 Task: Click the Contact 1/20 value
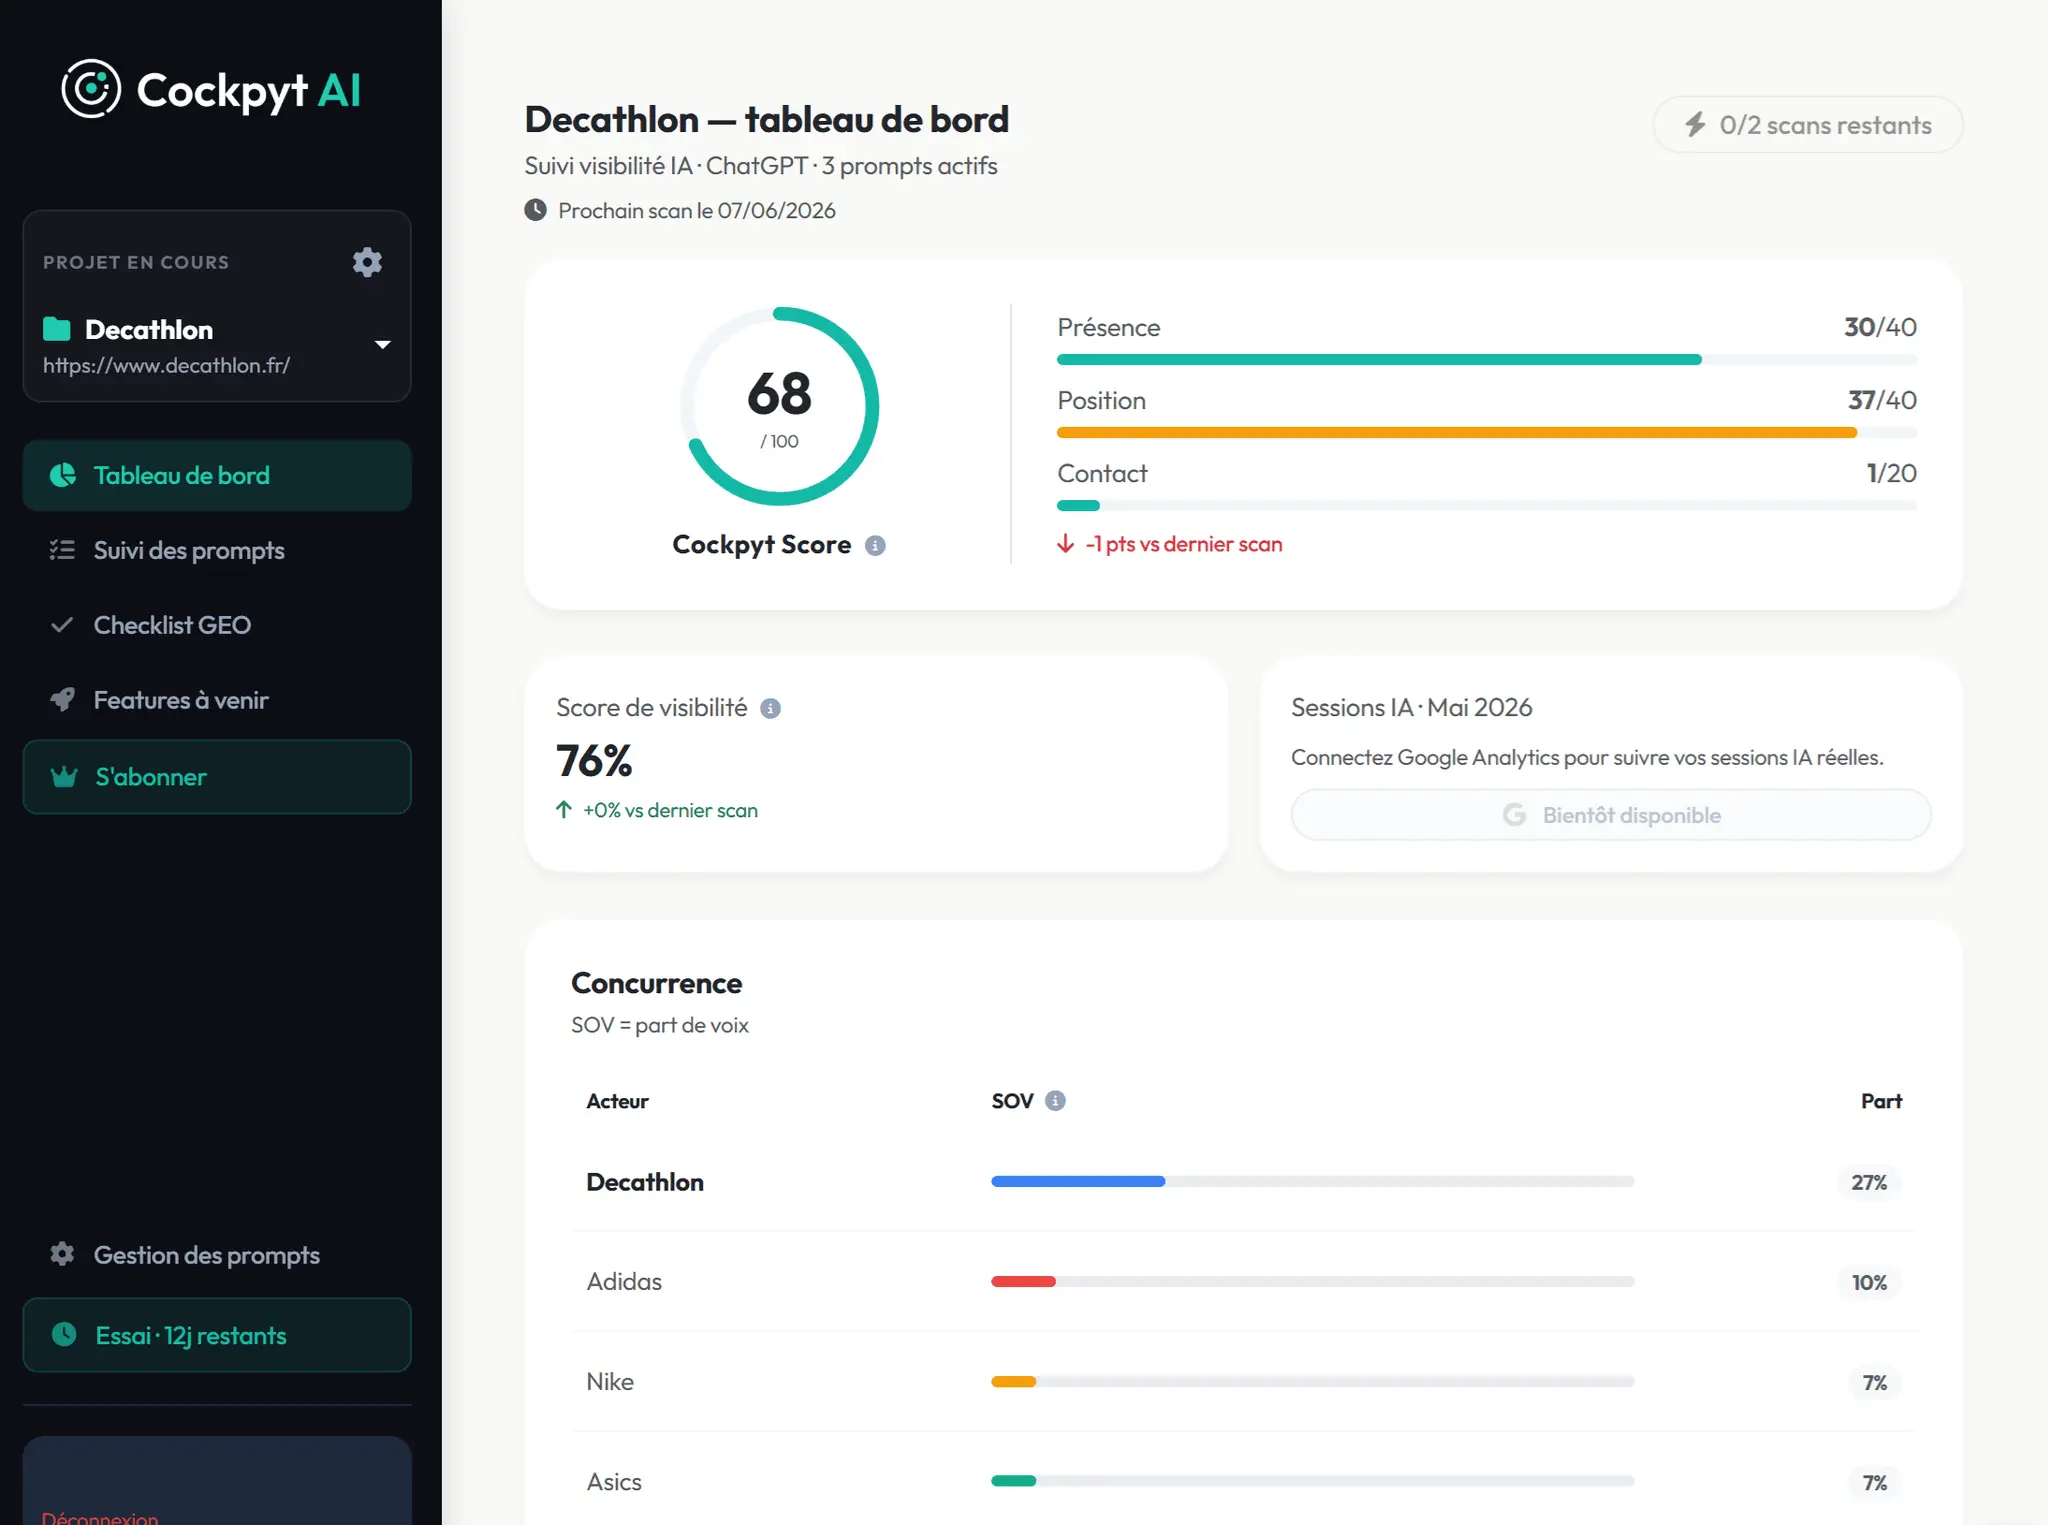[1892, 473]
